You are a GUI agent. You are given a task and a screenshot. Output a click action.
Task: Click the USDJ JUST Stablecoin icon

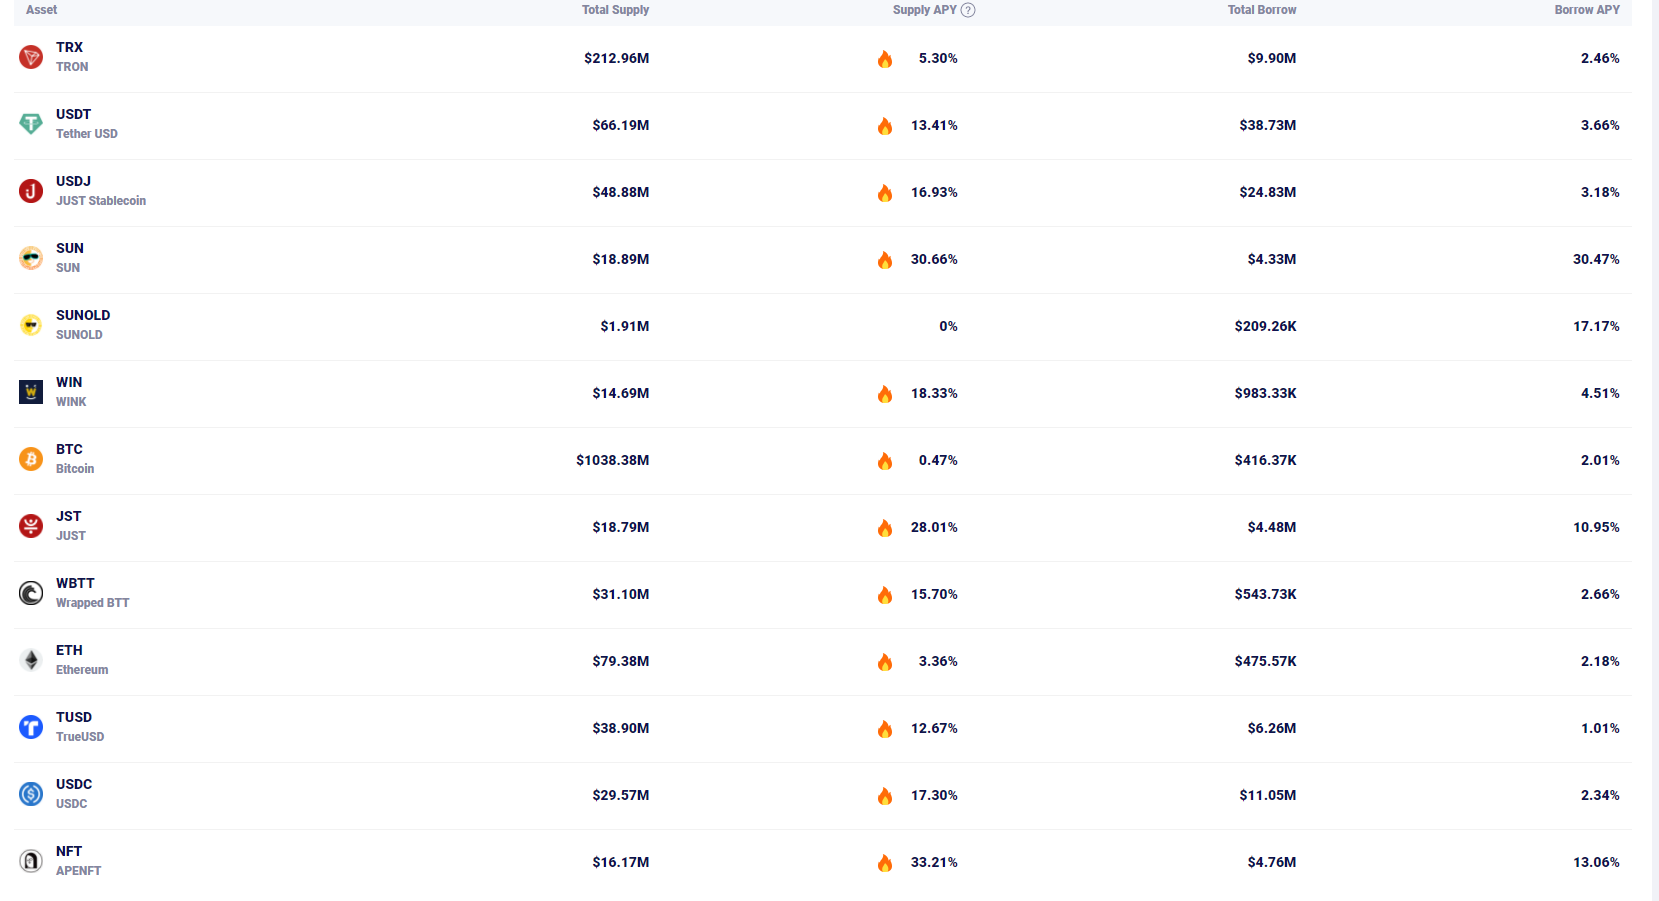31,191
